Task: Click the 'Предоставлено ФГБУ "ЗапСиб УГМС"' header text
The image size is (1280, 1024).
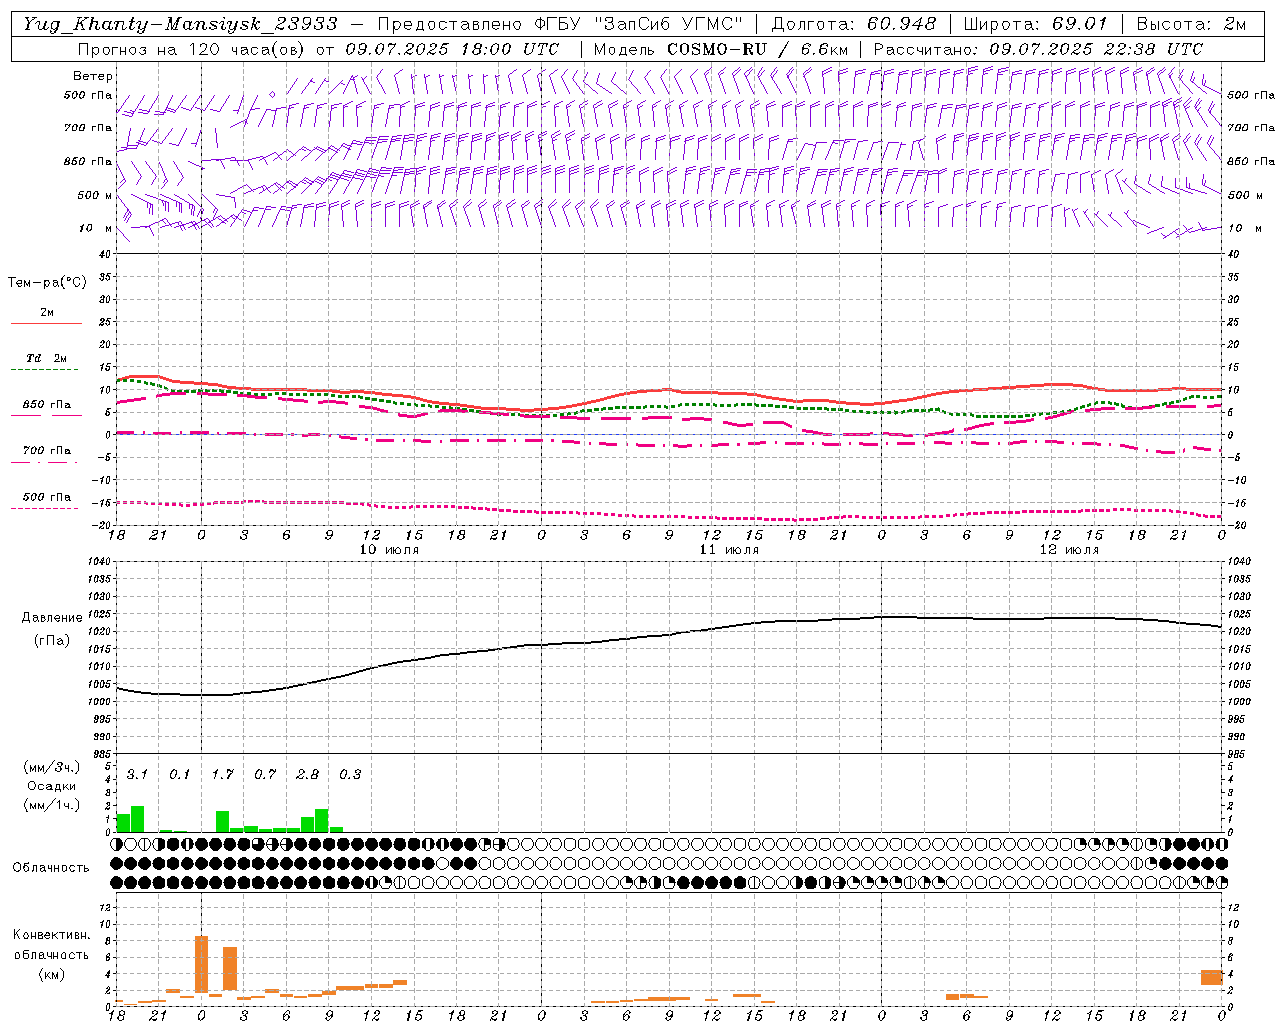Action: (x=560, y=24)
